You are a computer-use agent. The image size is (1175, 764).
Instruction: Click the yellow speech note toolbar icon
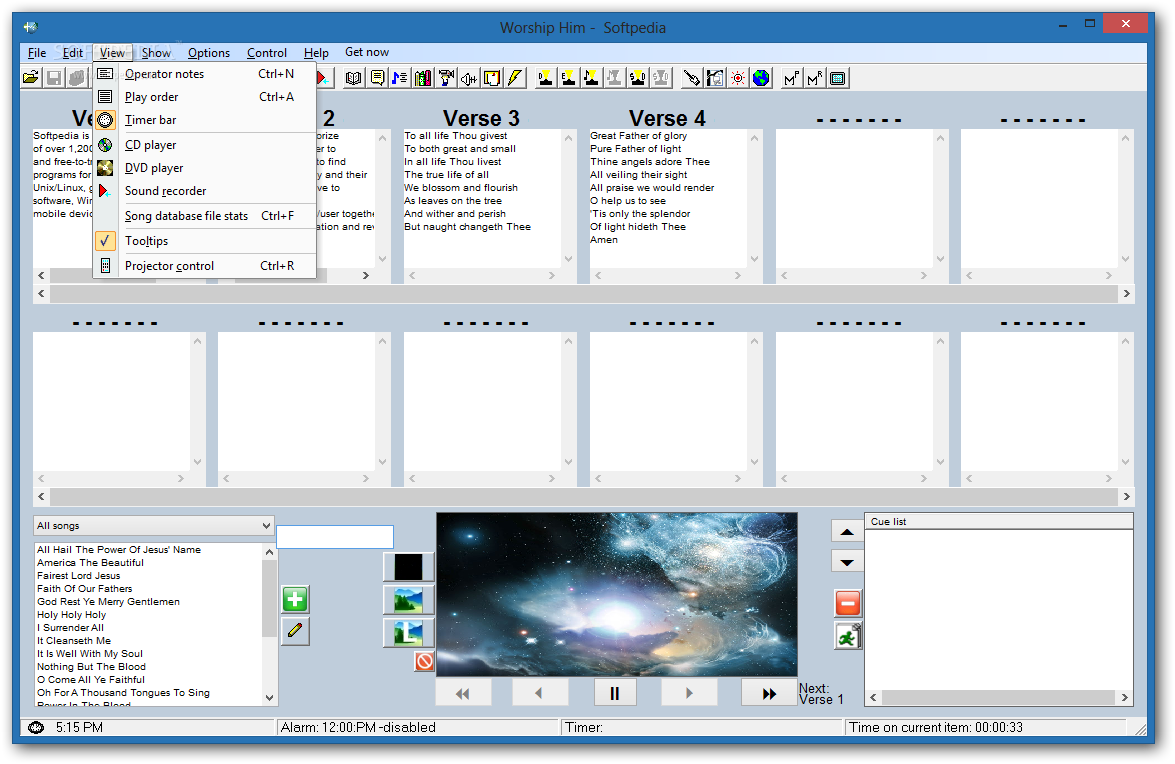coord(377,78)
